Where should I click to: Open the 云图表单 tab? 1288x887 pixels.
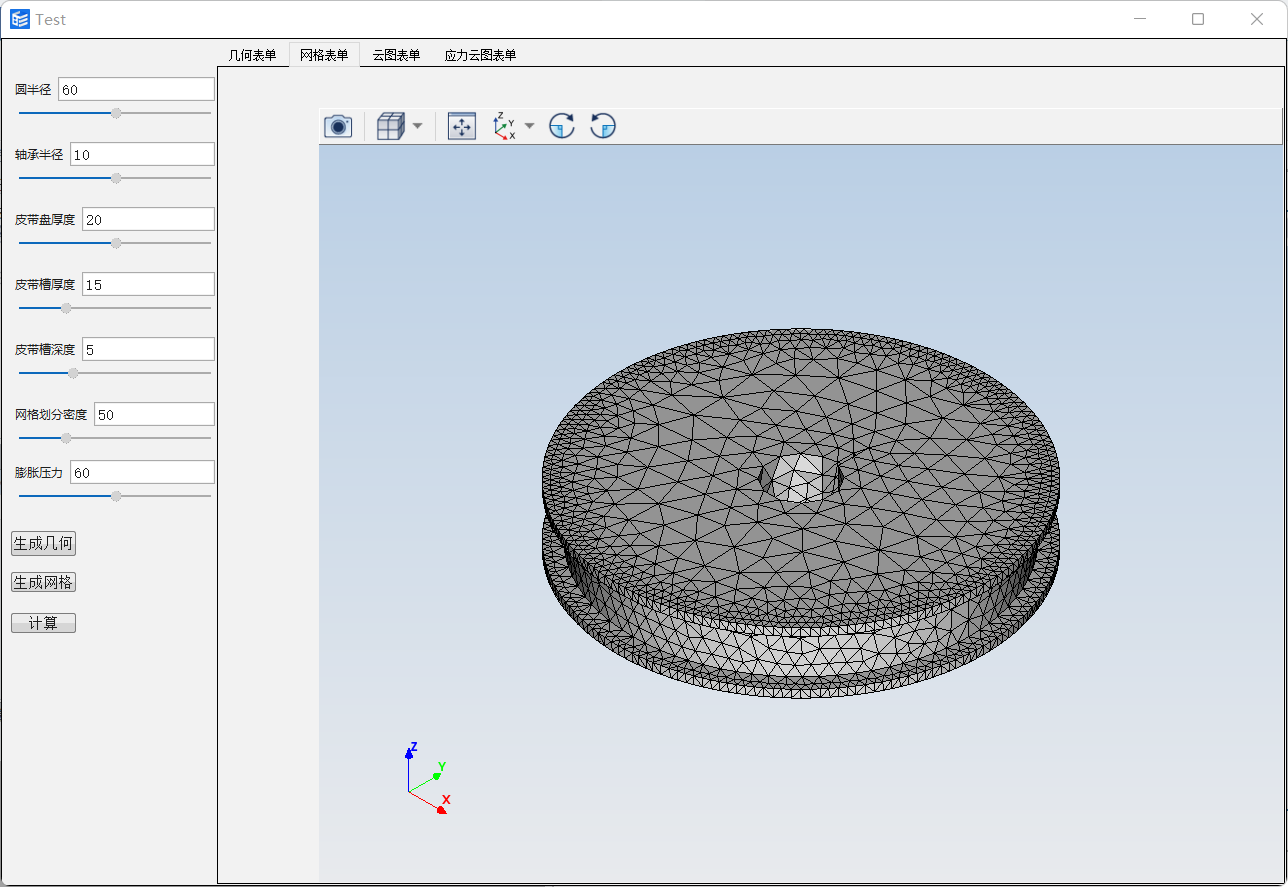coord(396,55)
